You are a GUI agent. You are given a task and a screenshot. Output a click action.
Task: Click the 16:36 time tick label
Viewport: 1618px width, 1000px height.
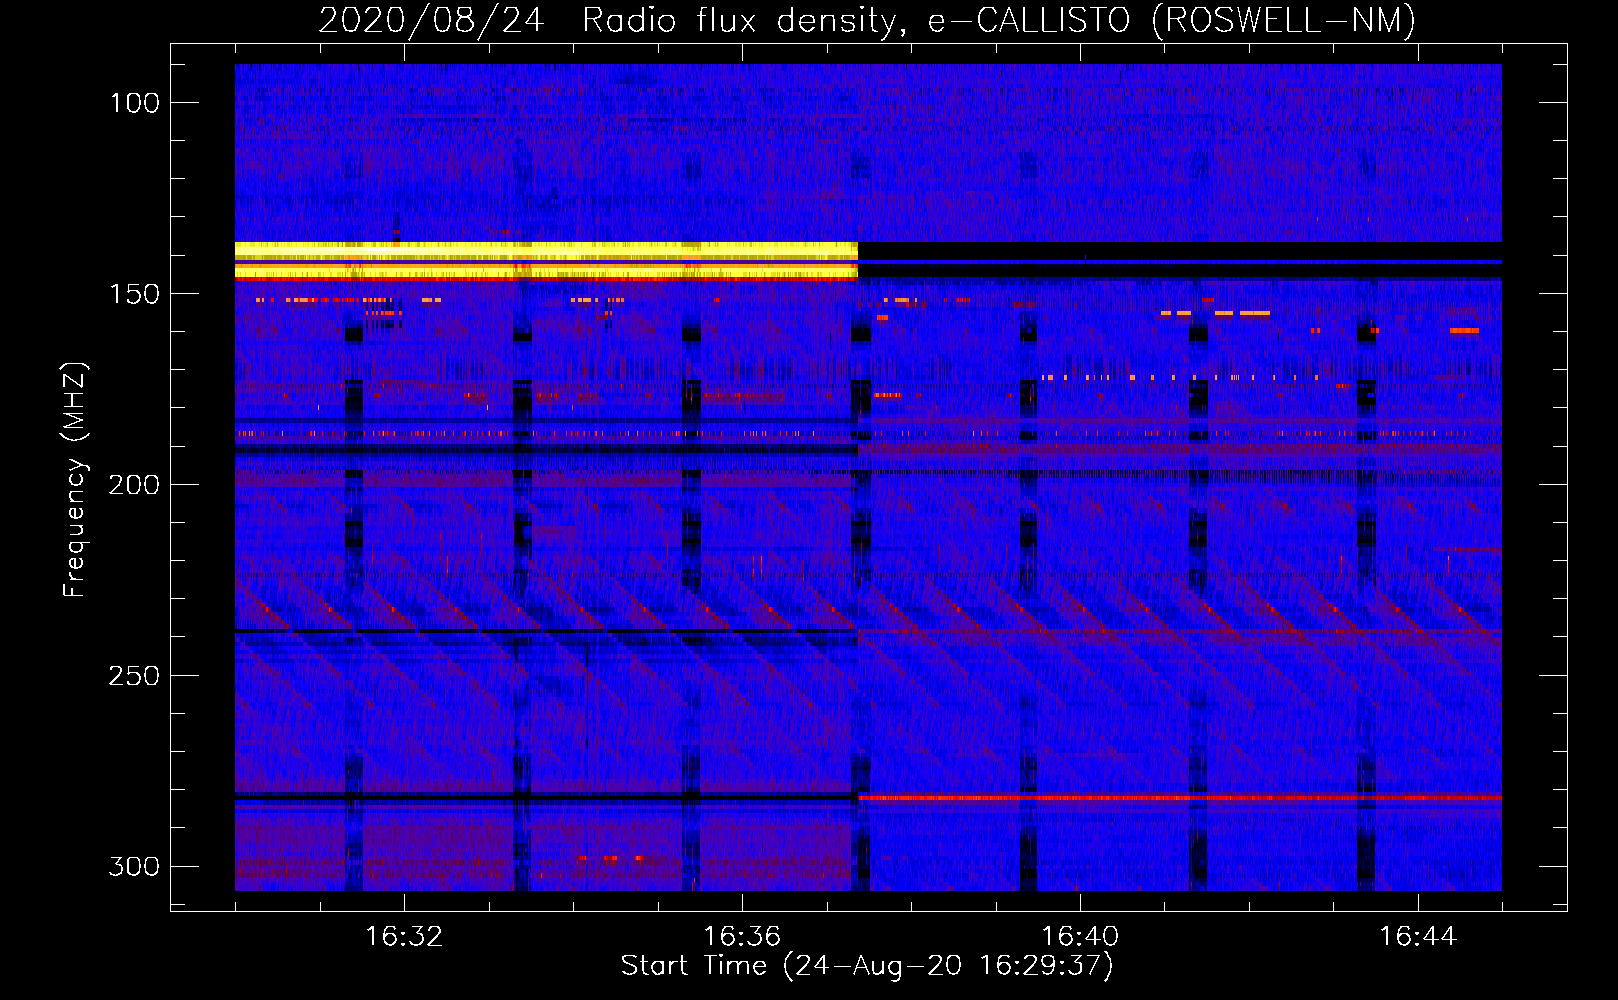(742, 937)
